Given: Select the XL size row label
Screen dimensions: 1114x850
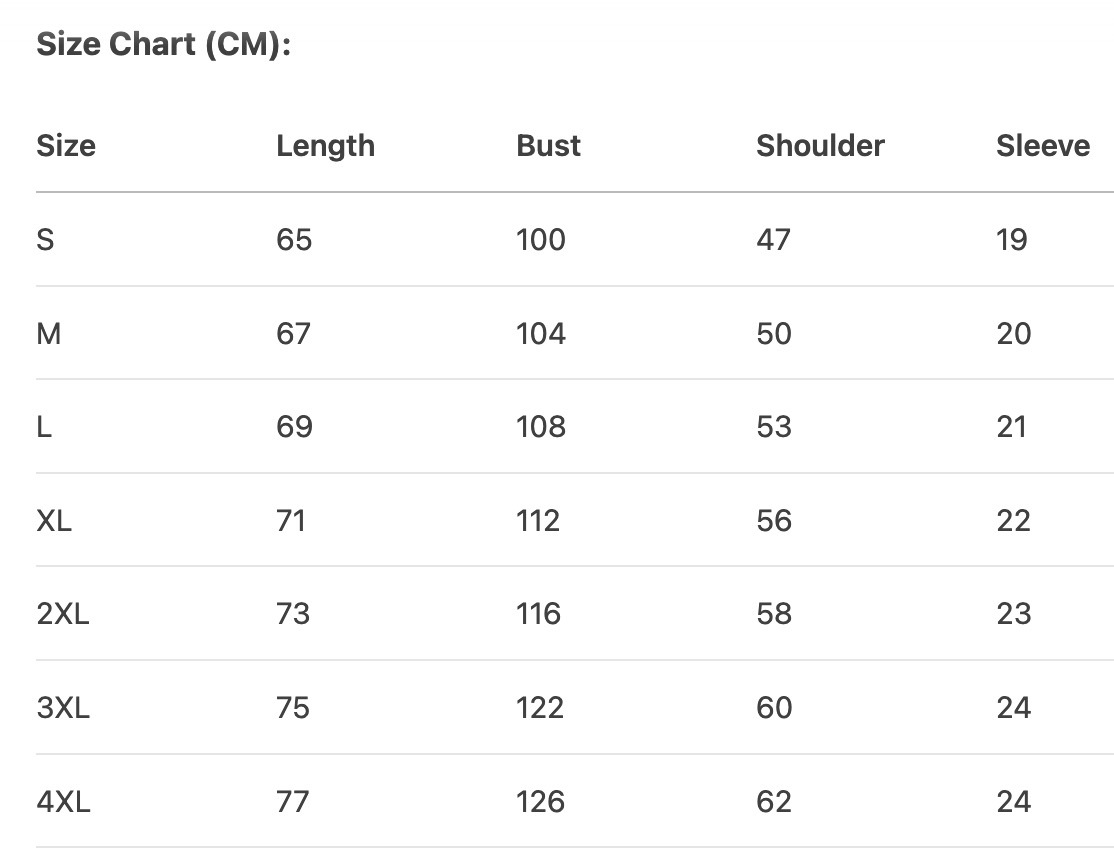Looking at the screenshot, I should (x=54, y=521).
